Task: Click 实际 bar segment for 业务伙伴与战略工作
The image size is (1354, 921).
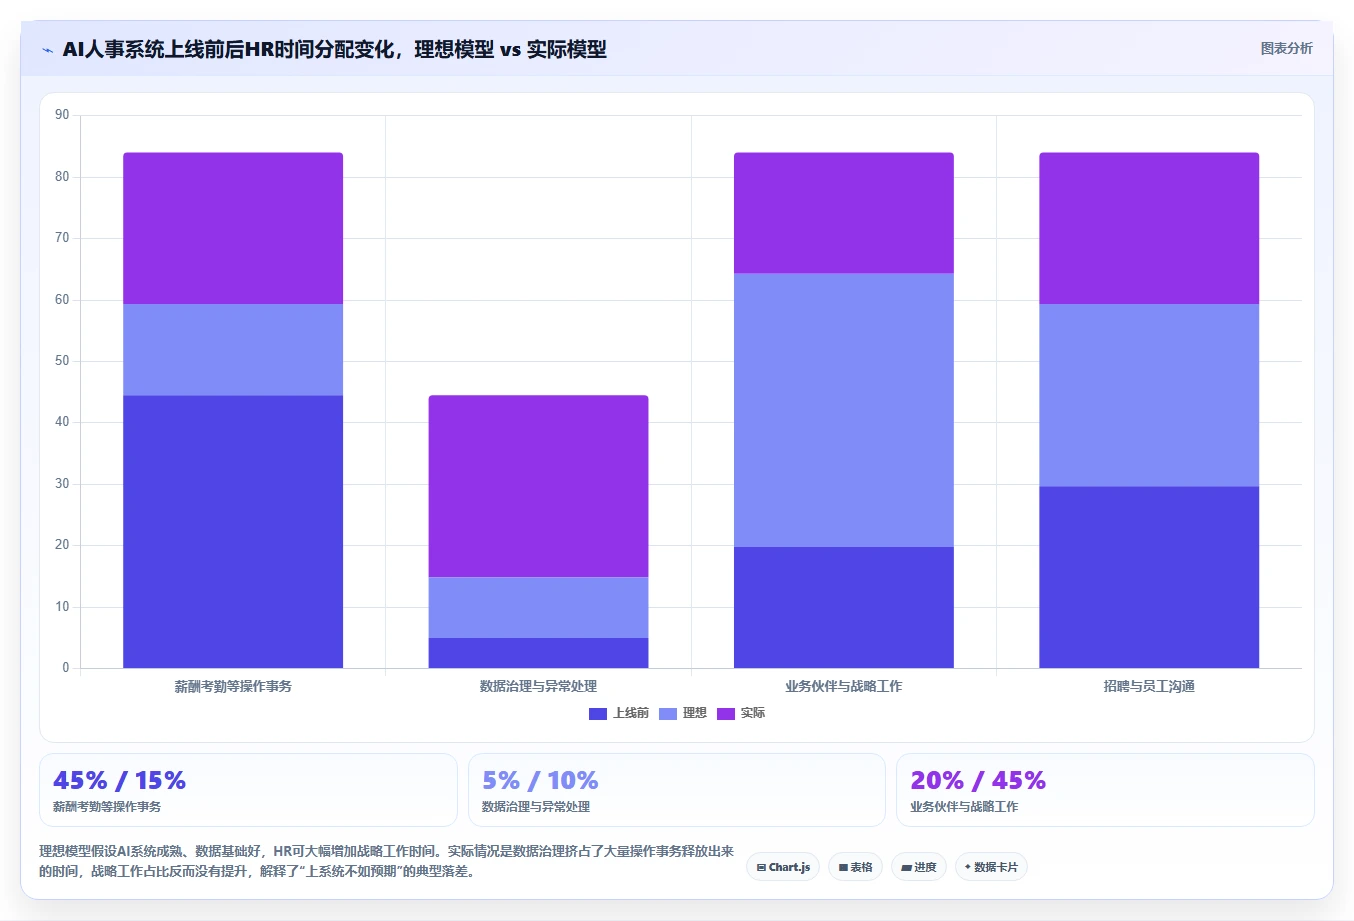Action: (x=844, y=213)
